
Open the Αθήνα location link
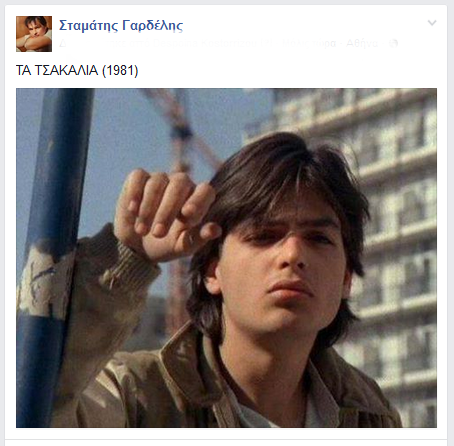click(x=362, y=43)
